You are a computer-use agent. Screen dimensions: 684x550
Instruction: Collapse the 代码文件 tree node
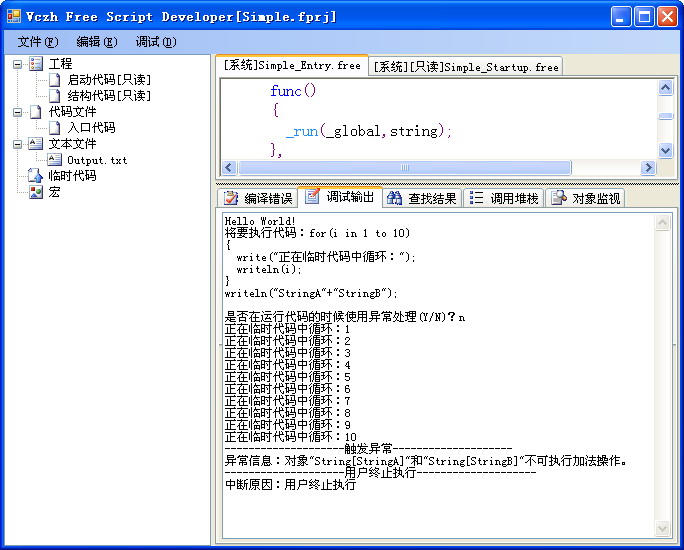point(17,113)
